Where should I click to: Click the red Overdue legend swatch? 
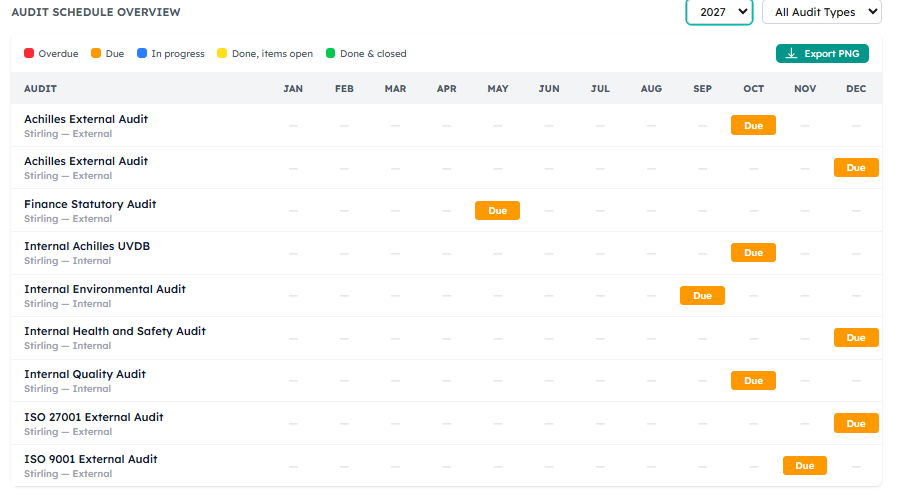tap(29, 53)
